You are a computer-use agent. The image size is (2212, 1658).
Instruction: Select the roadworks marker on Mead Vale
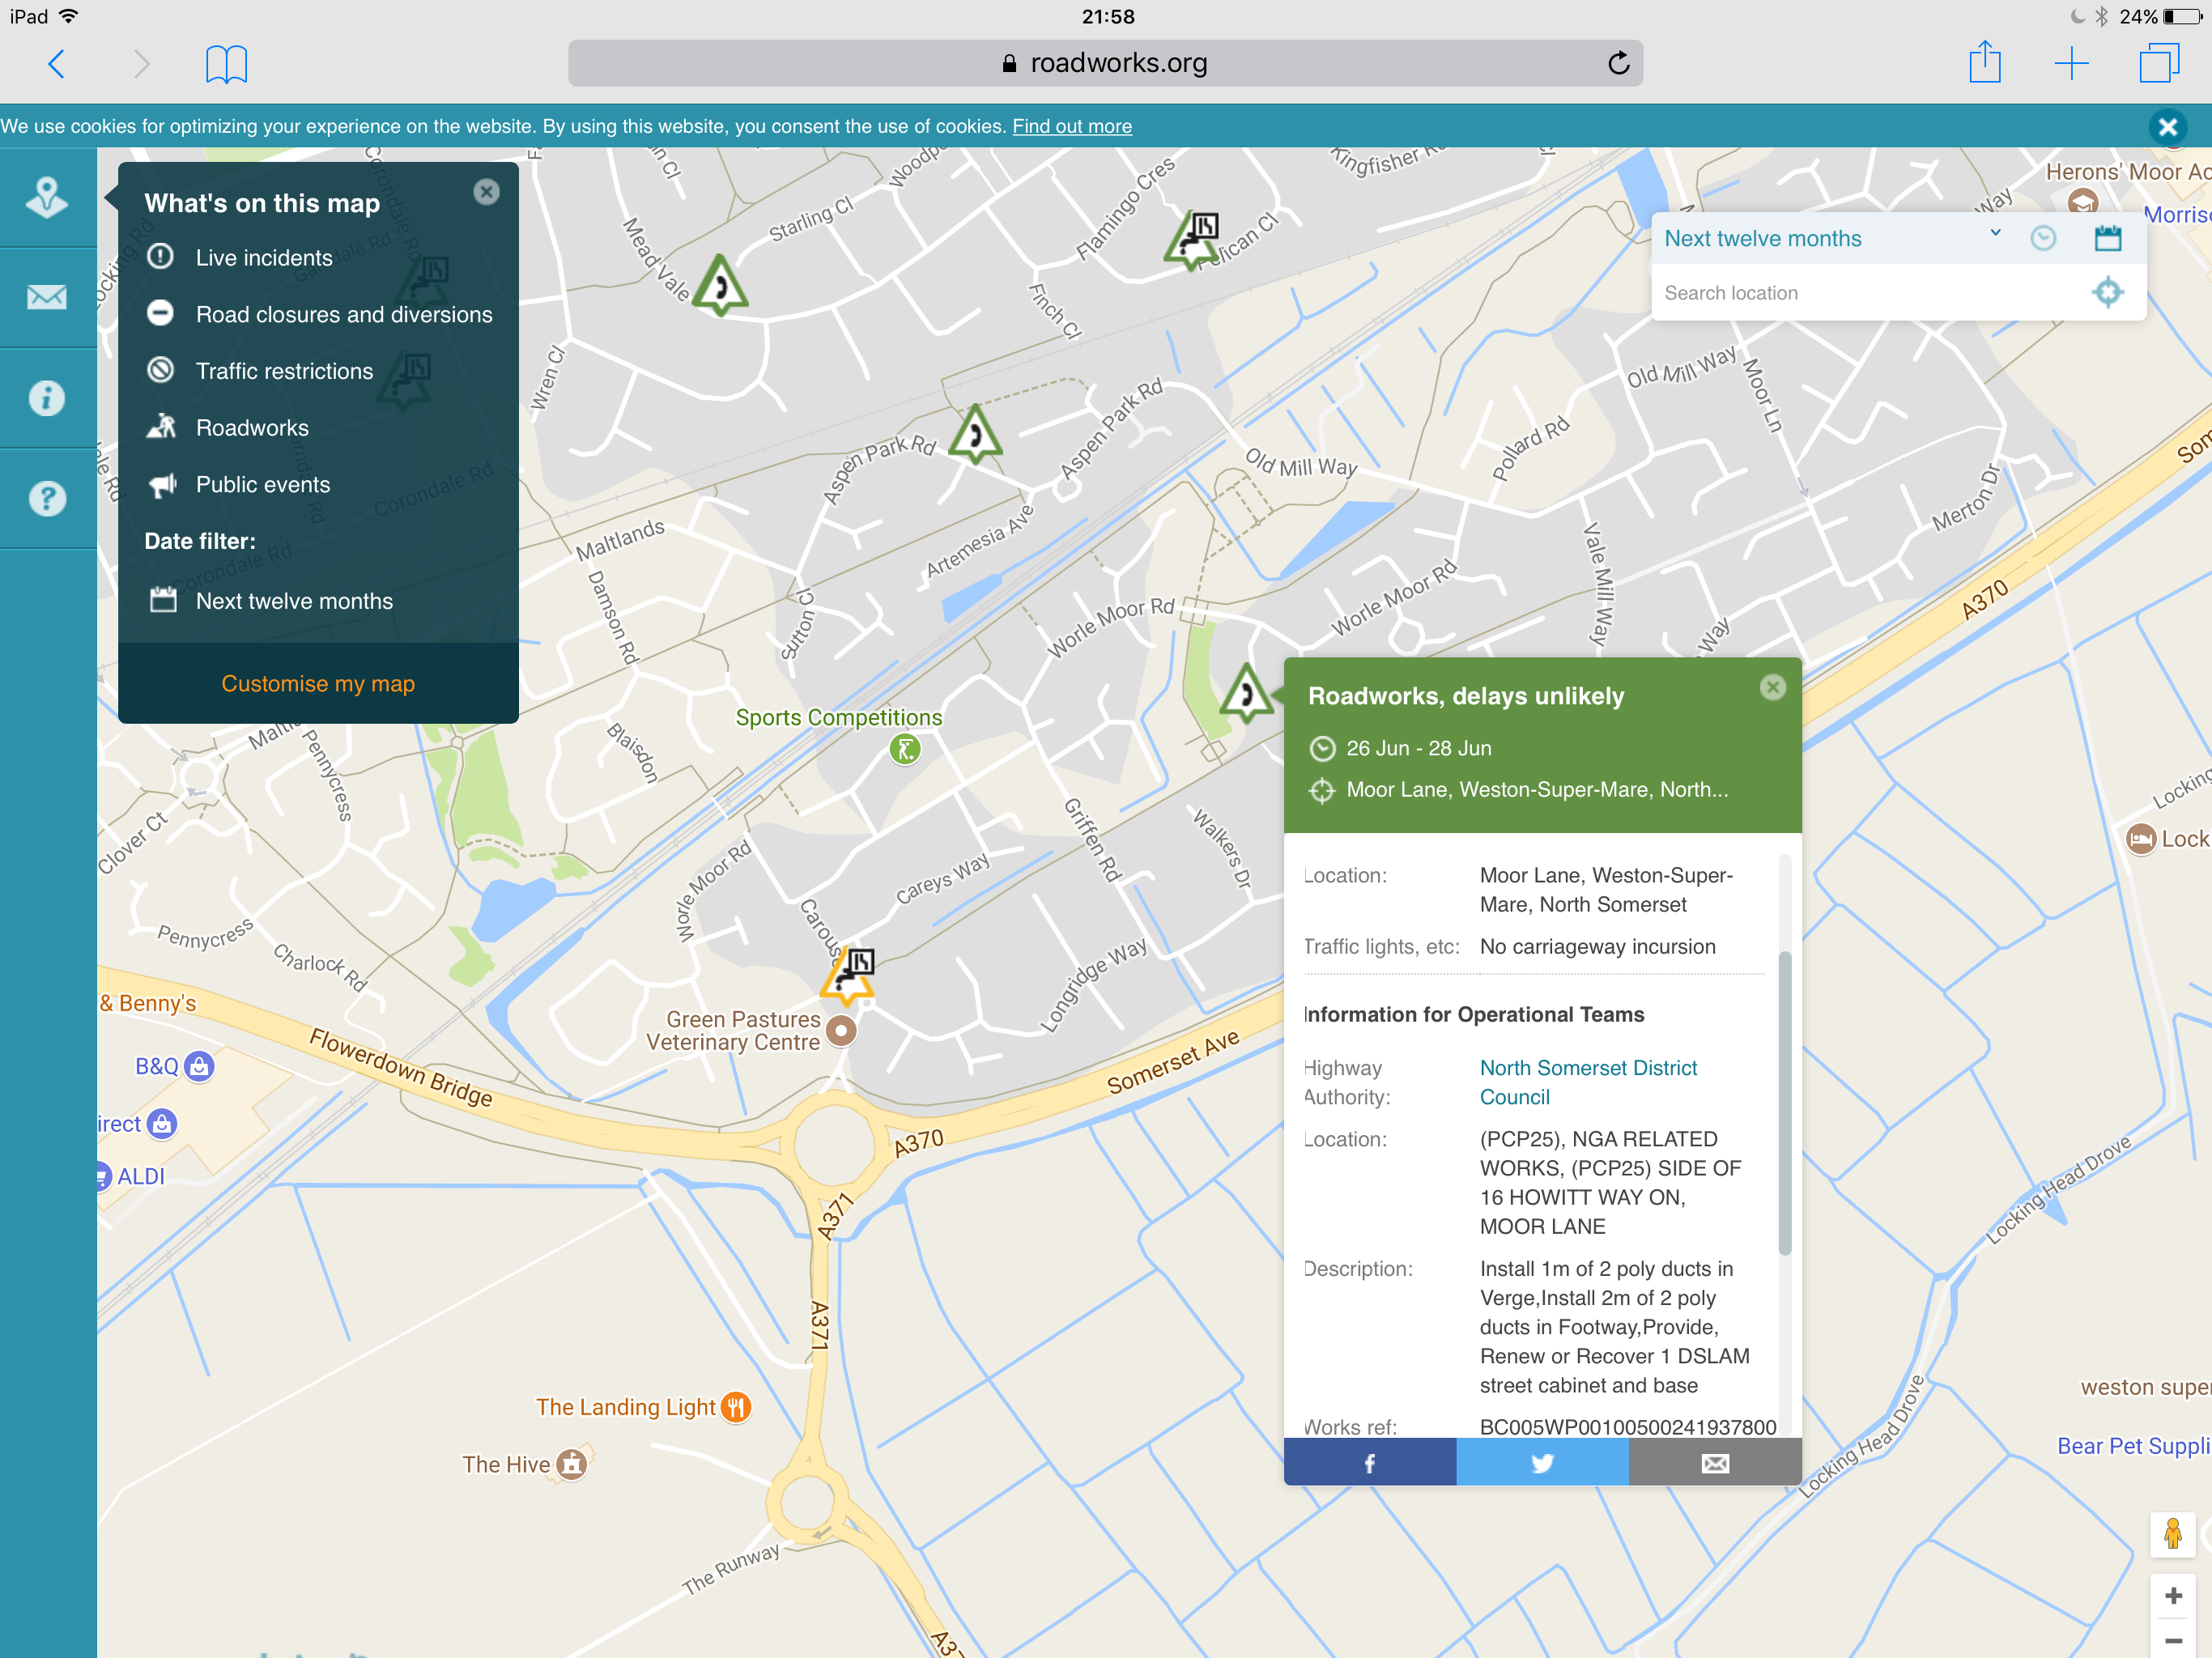point(720,286)
